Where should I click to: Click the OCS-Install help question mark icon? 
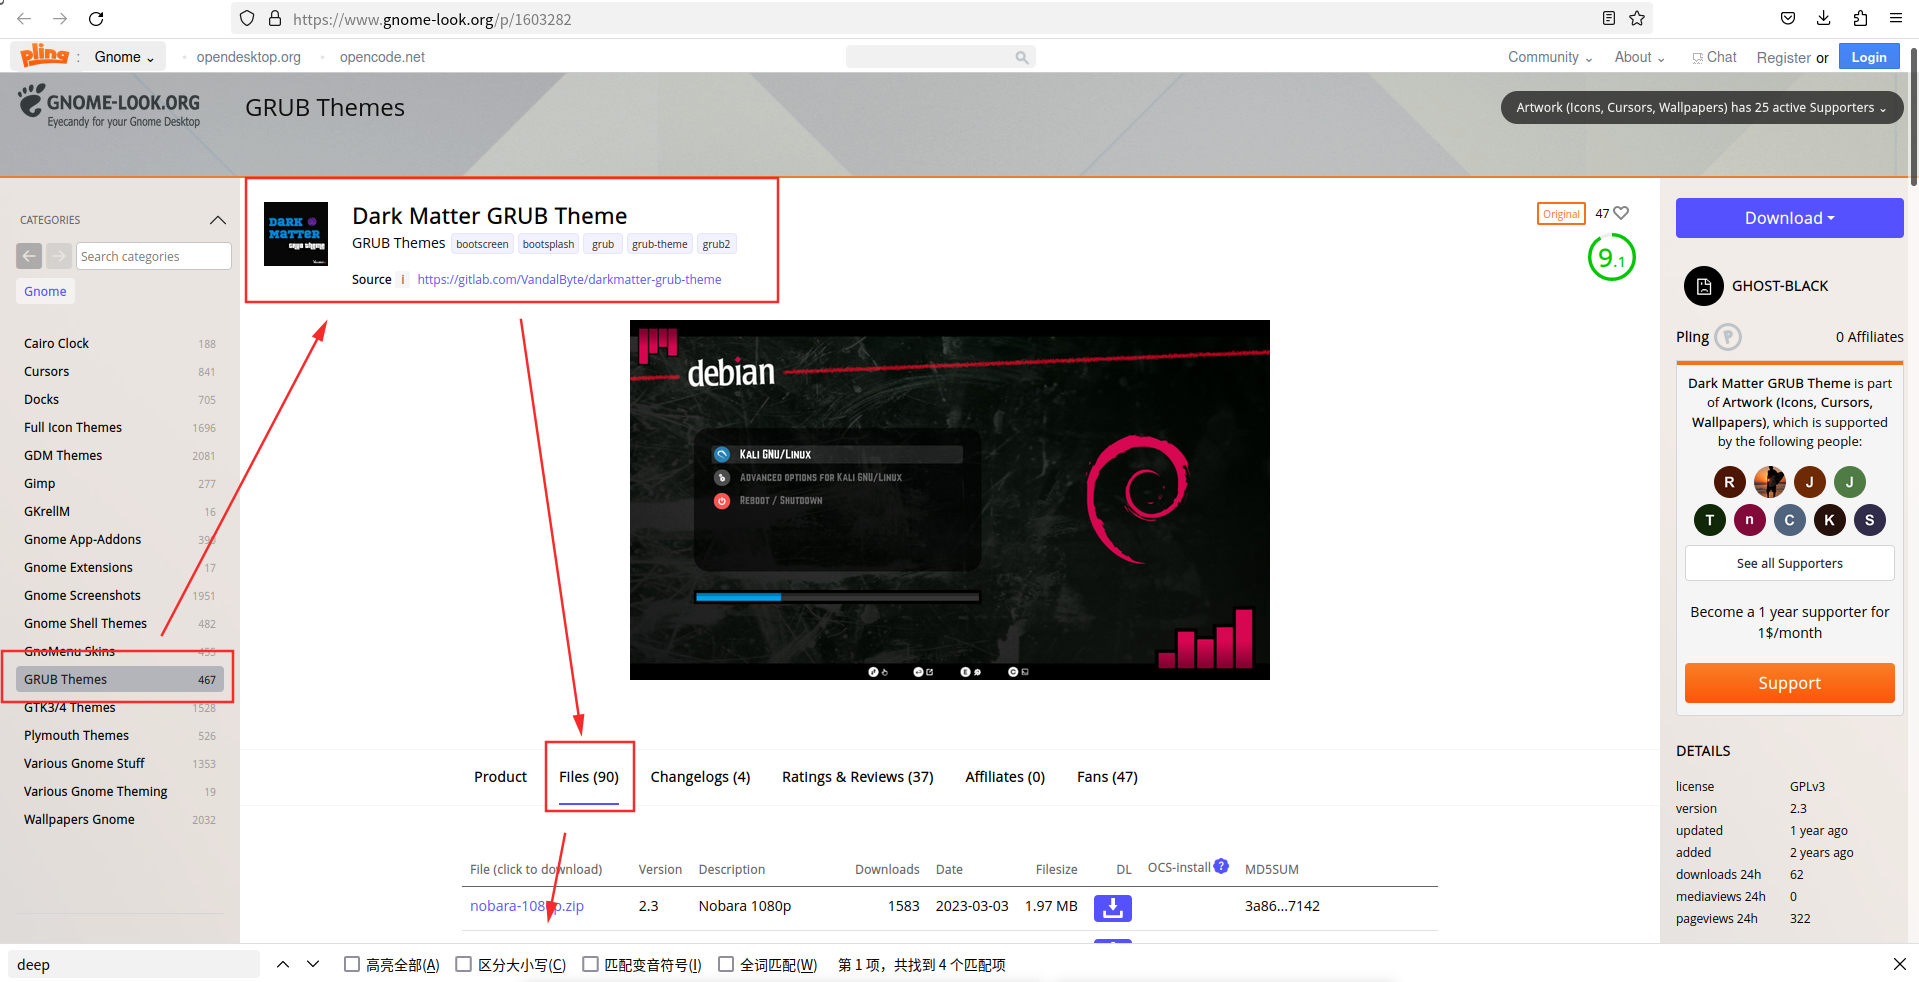click(1221, 866)
